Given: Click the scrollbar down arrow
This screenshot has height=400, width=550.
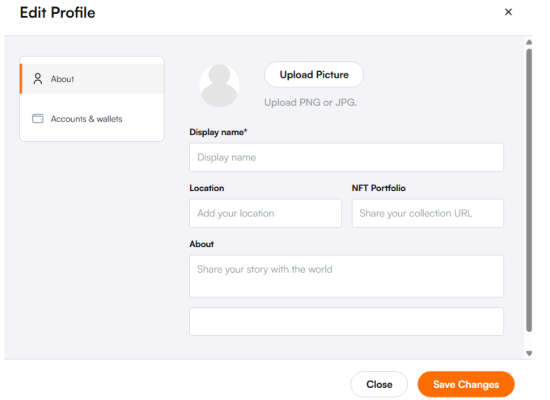Looking at the screenshot, I should (x=529, y=353).
